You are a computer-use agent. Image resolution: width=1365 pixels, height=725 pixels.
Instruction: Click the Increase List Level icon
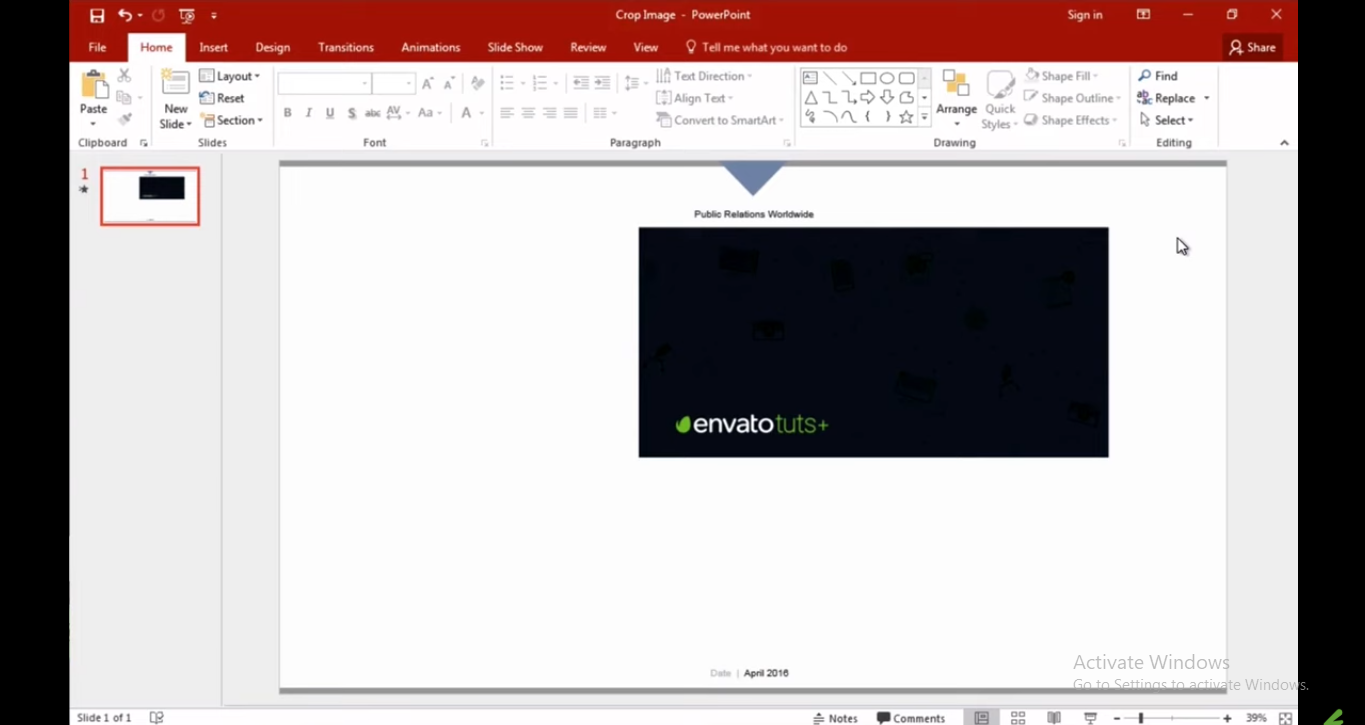[602, 83]
